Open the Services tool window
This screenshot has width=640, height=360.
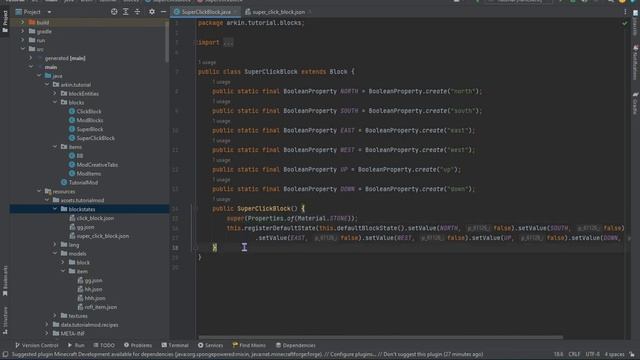[x=211, y=345]
